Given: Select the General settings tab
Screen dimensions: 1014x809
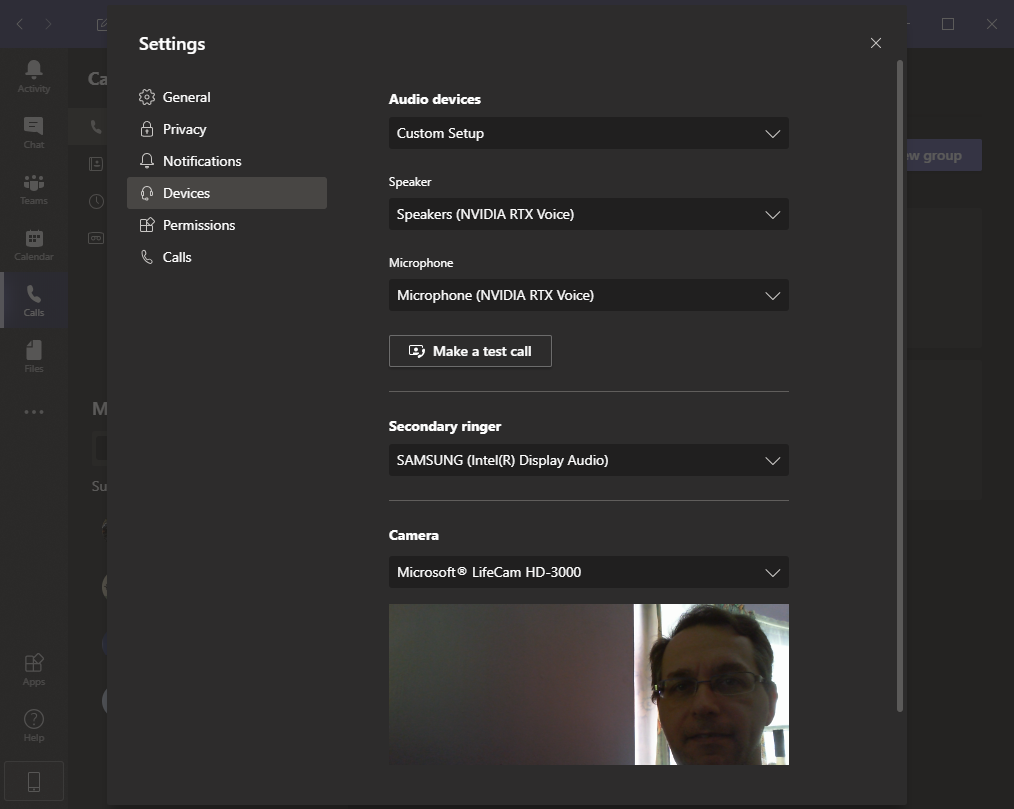Looking at the screenshot, I should point(227,97).
